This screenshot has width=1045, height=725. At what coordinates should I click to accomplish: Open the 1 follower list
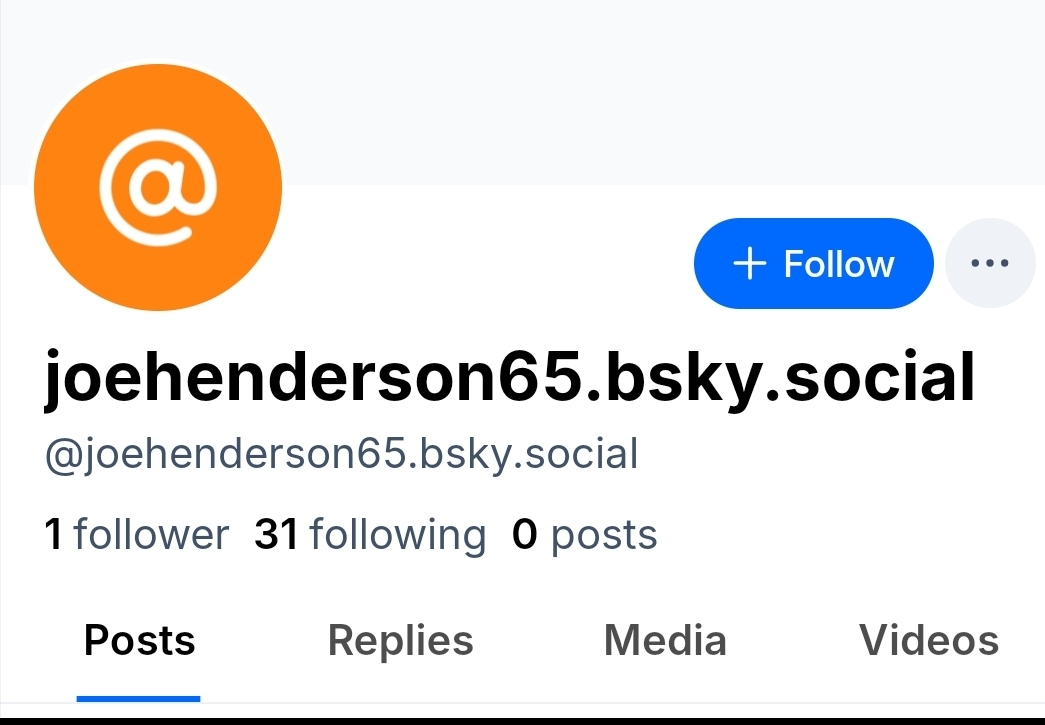pyautogui.click(x=137, y=534)
